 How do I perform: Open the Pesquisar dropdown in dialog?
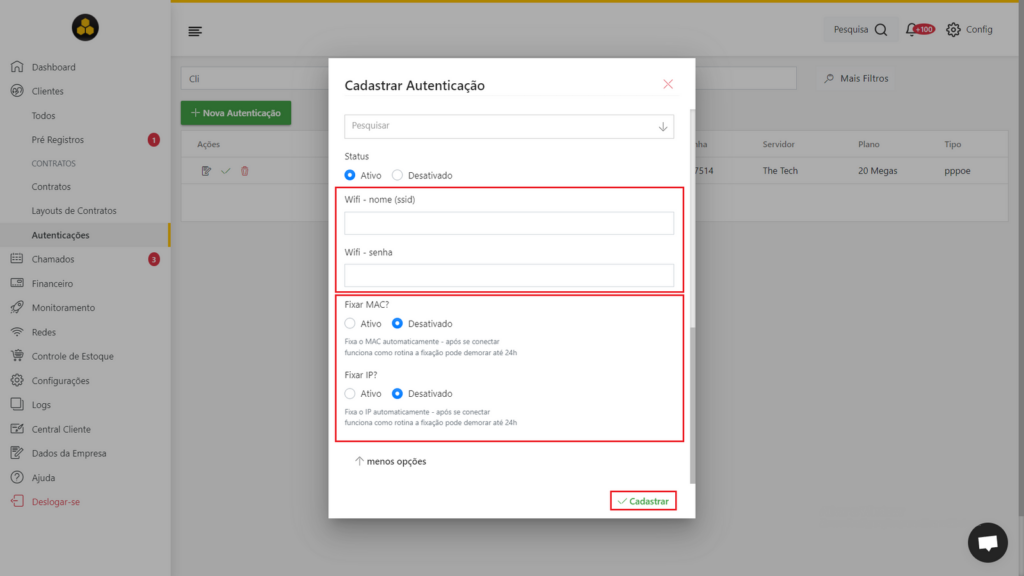pos(509,126)
